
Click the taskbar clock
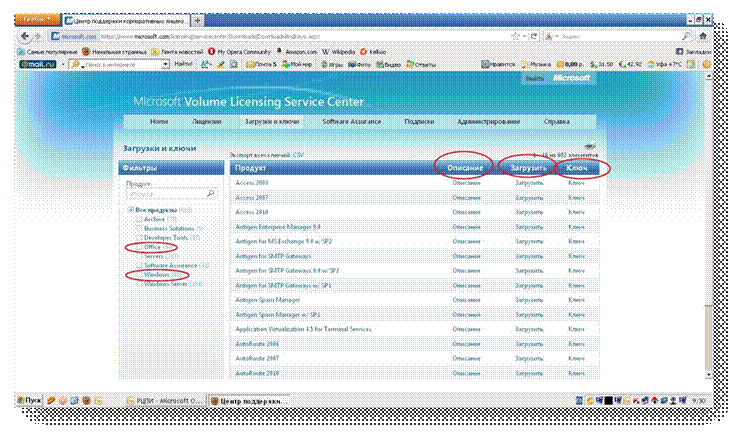pos(699,400)
